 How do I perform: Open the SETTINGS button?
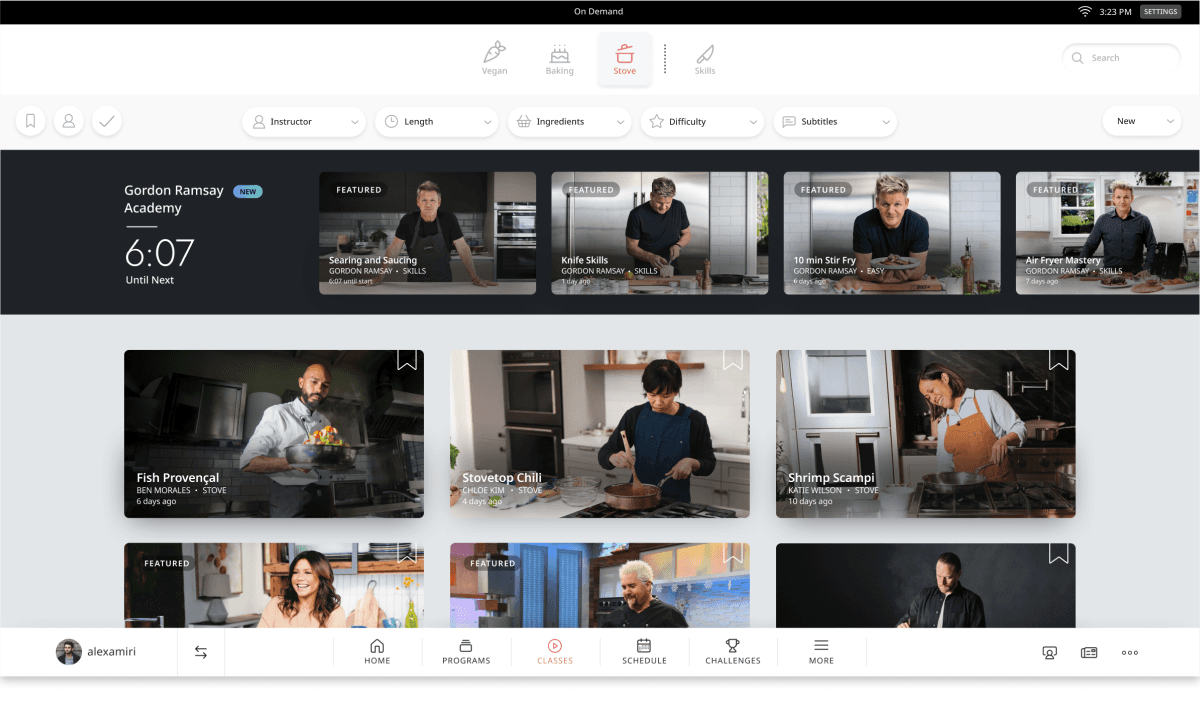coord(1160,11)
